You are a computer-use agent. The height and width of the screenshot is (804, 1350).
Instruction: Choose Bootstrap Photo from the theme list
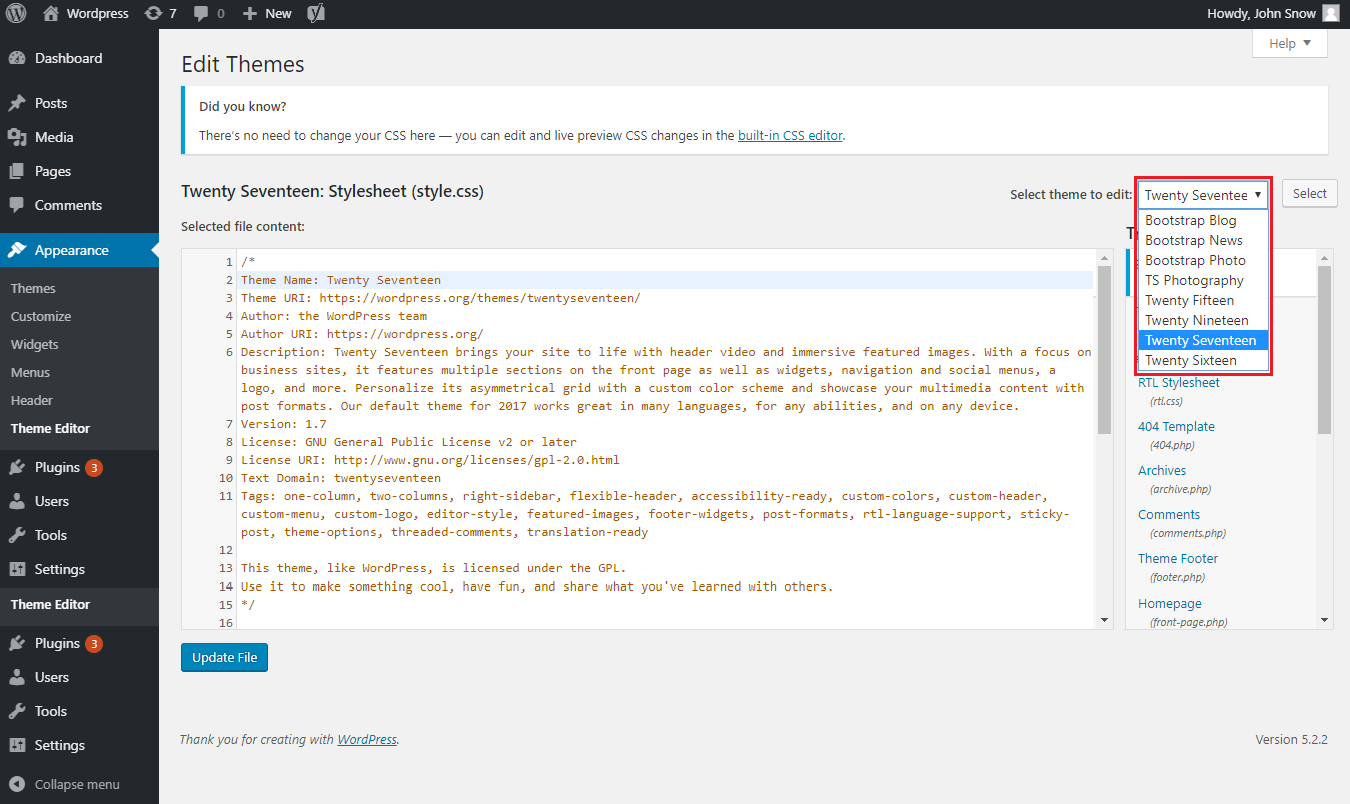coord(1203,260)
